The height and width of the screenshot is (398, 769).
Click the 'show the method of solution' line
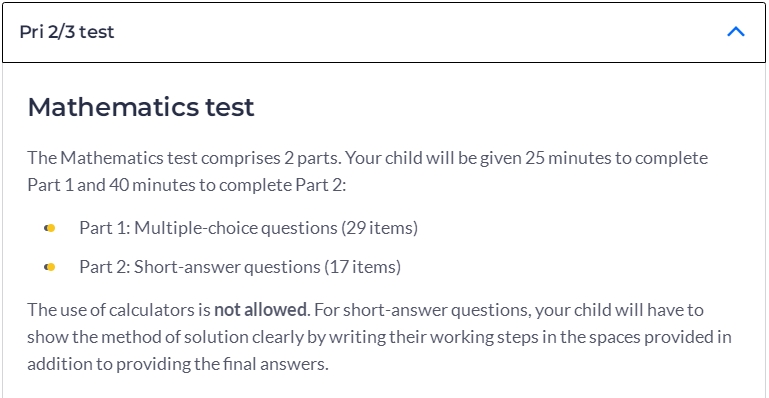tap(380, 337)
